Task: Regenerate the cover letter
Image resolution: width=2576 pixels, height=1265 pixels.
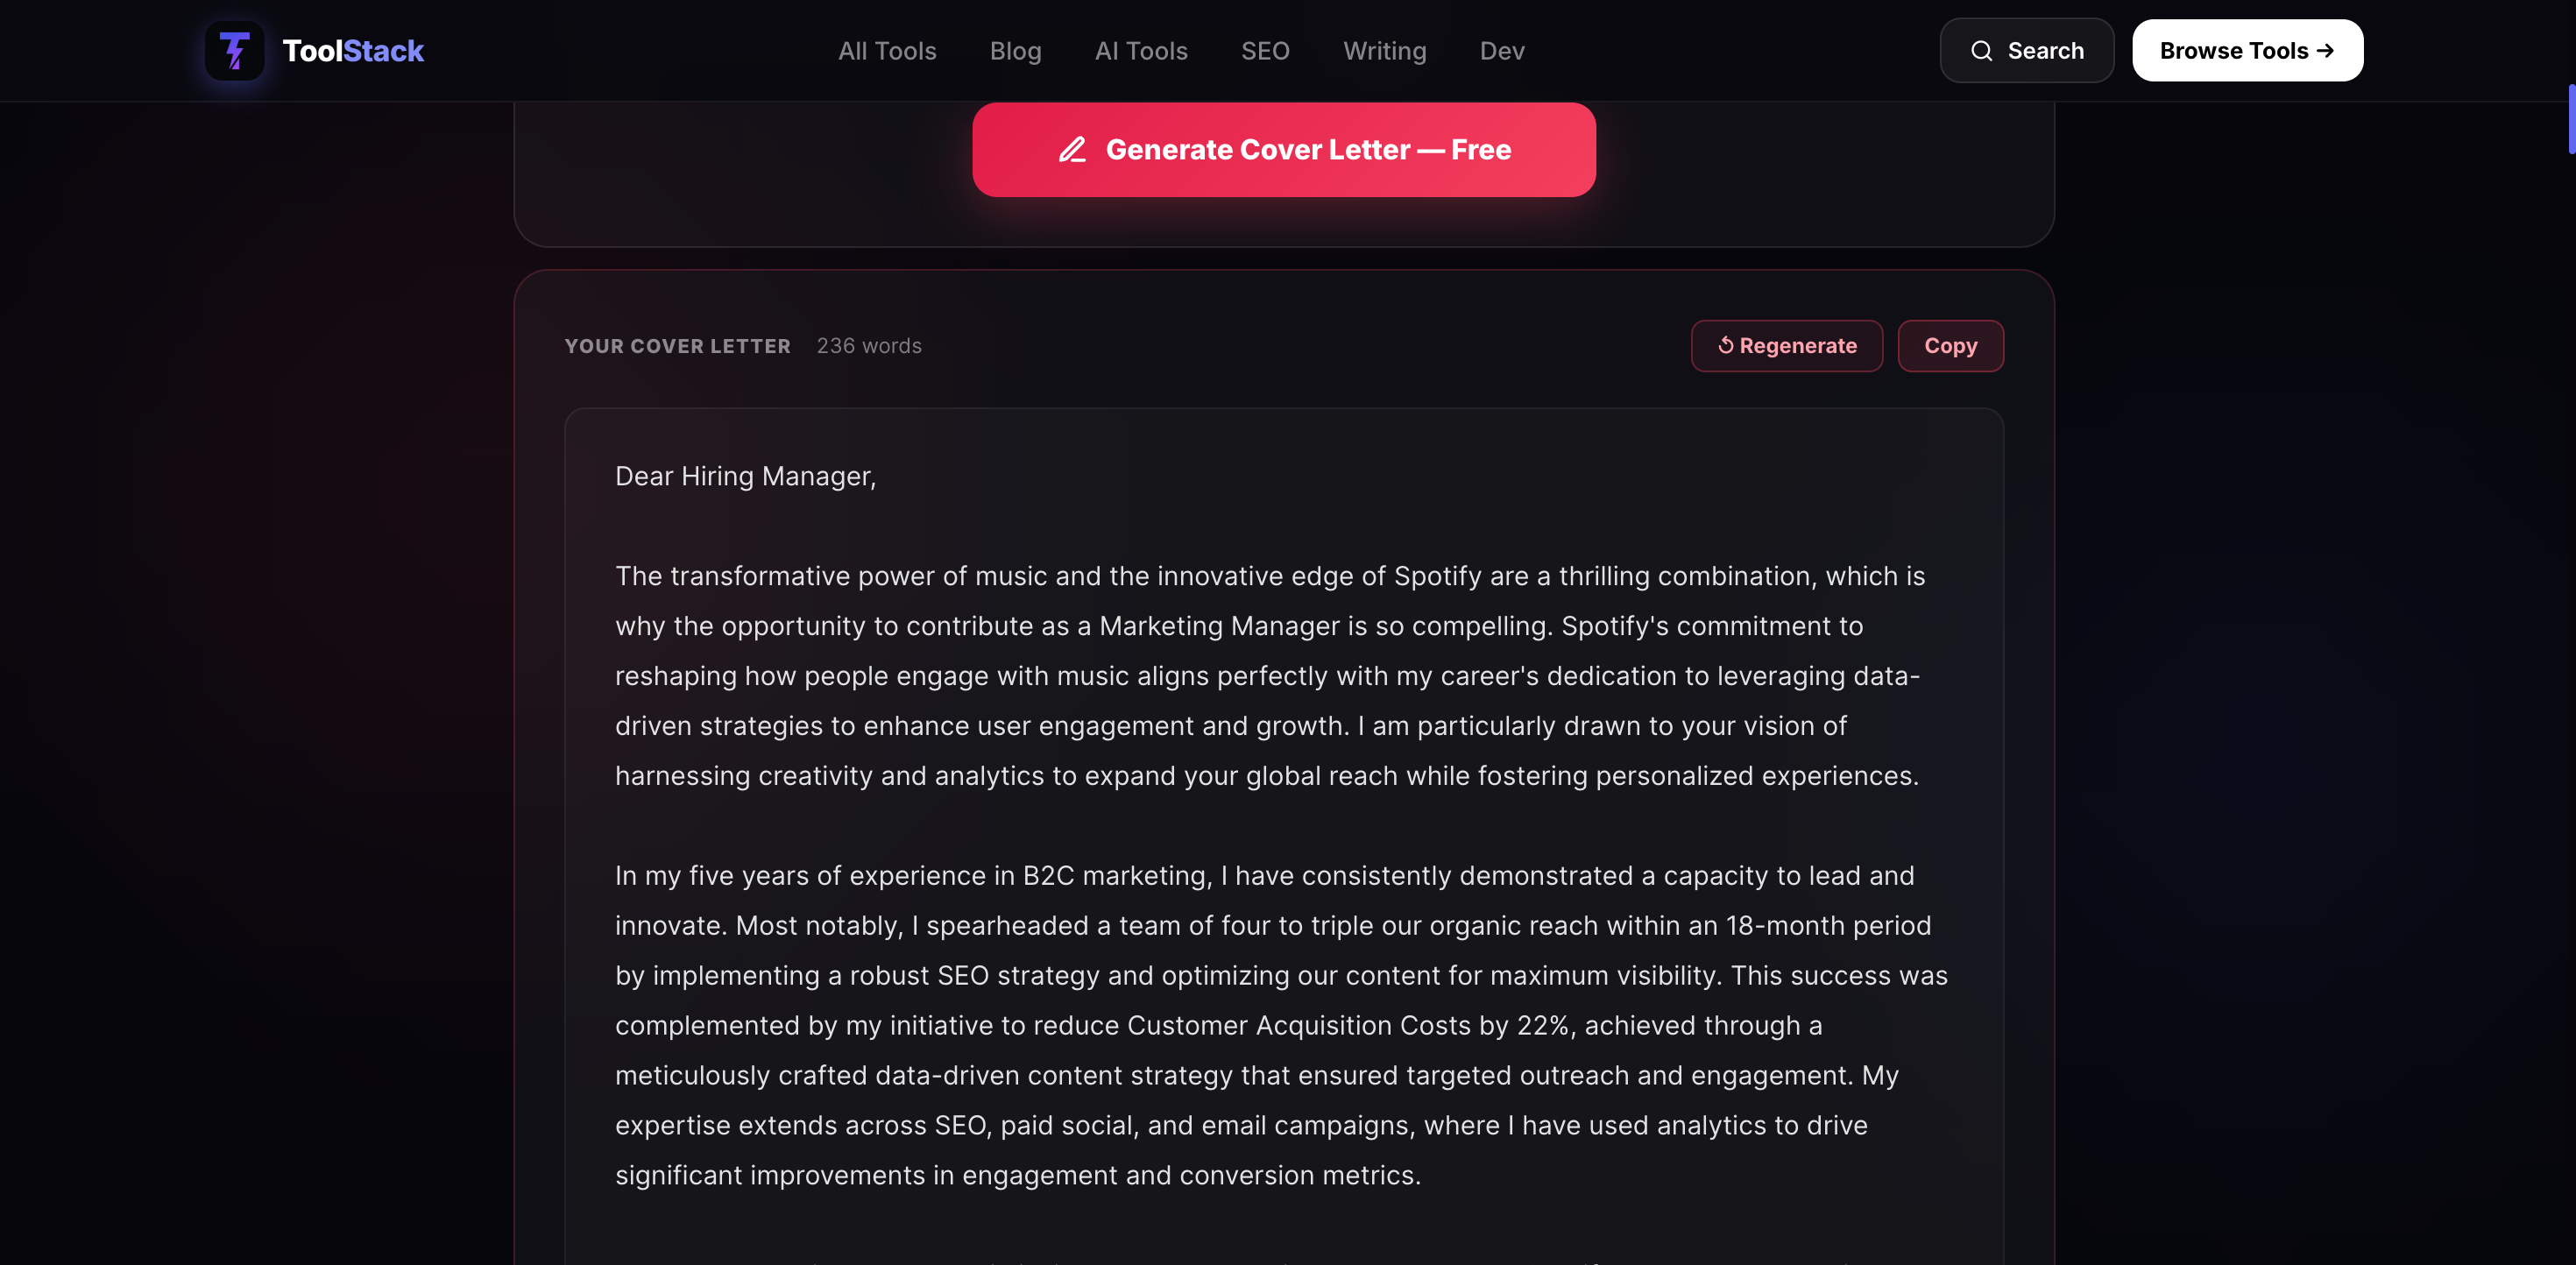Action: click(1786, 346)
